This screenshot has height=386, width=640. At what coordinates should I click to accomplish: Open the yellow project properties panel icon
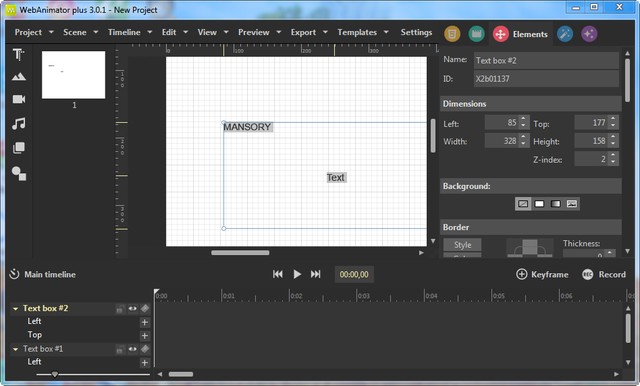click(x=452, y=34)
